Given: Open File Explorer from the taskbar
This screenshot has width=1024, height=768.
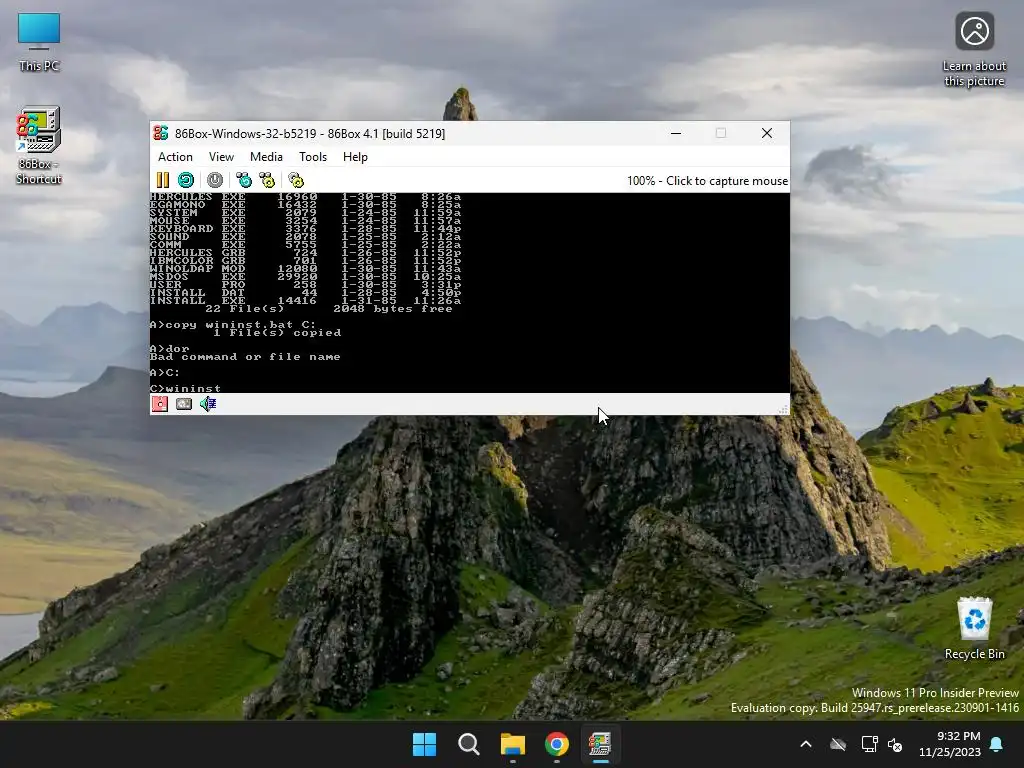Looking at the screenshot, I should click(x=513, y=744).
